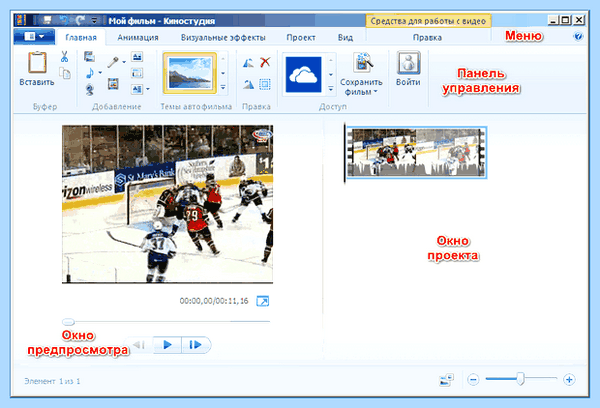Expand the Add music dropdown arrow
The width and height of the screenshot is (600, 408).
(x=100, y=72)
